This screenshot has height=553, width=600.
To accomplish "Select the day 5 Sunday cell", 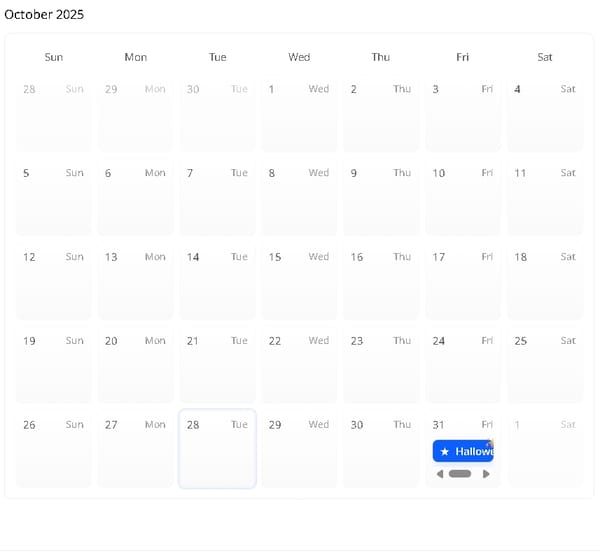I will click(x=54, y=197).
